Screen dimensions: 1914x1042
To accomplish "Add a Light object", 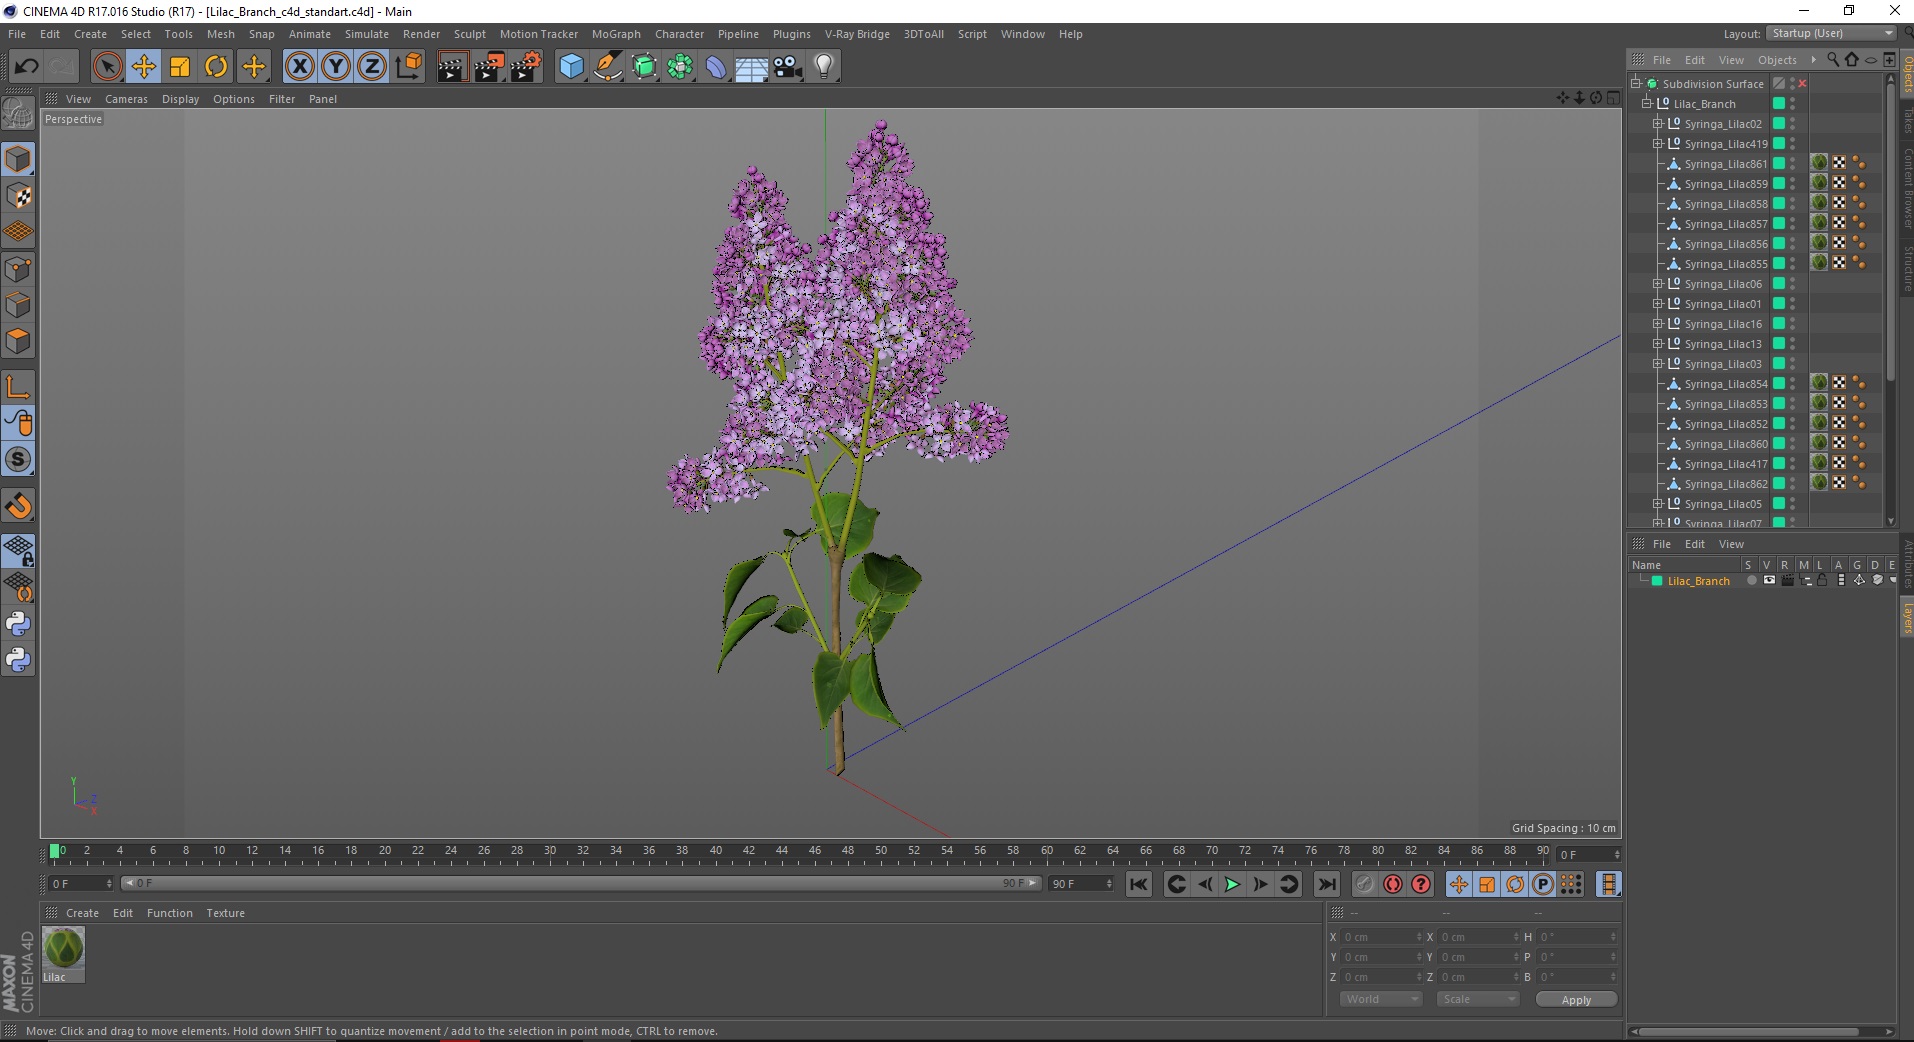I will click(x=824, y=67).
